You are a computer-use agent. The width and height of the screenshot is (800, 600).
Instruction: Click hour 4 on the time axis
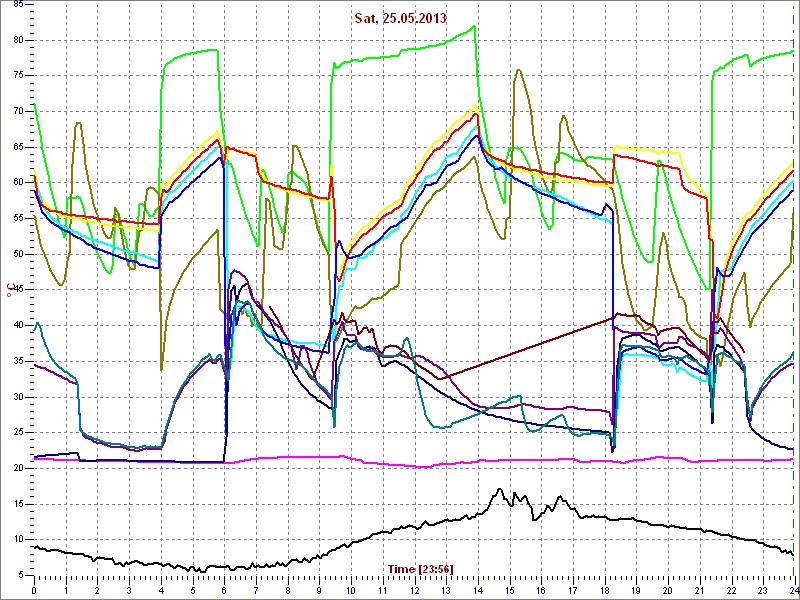(x=161, y=590)
